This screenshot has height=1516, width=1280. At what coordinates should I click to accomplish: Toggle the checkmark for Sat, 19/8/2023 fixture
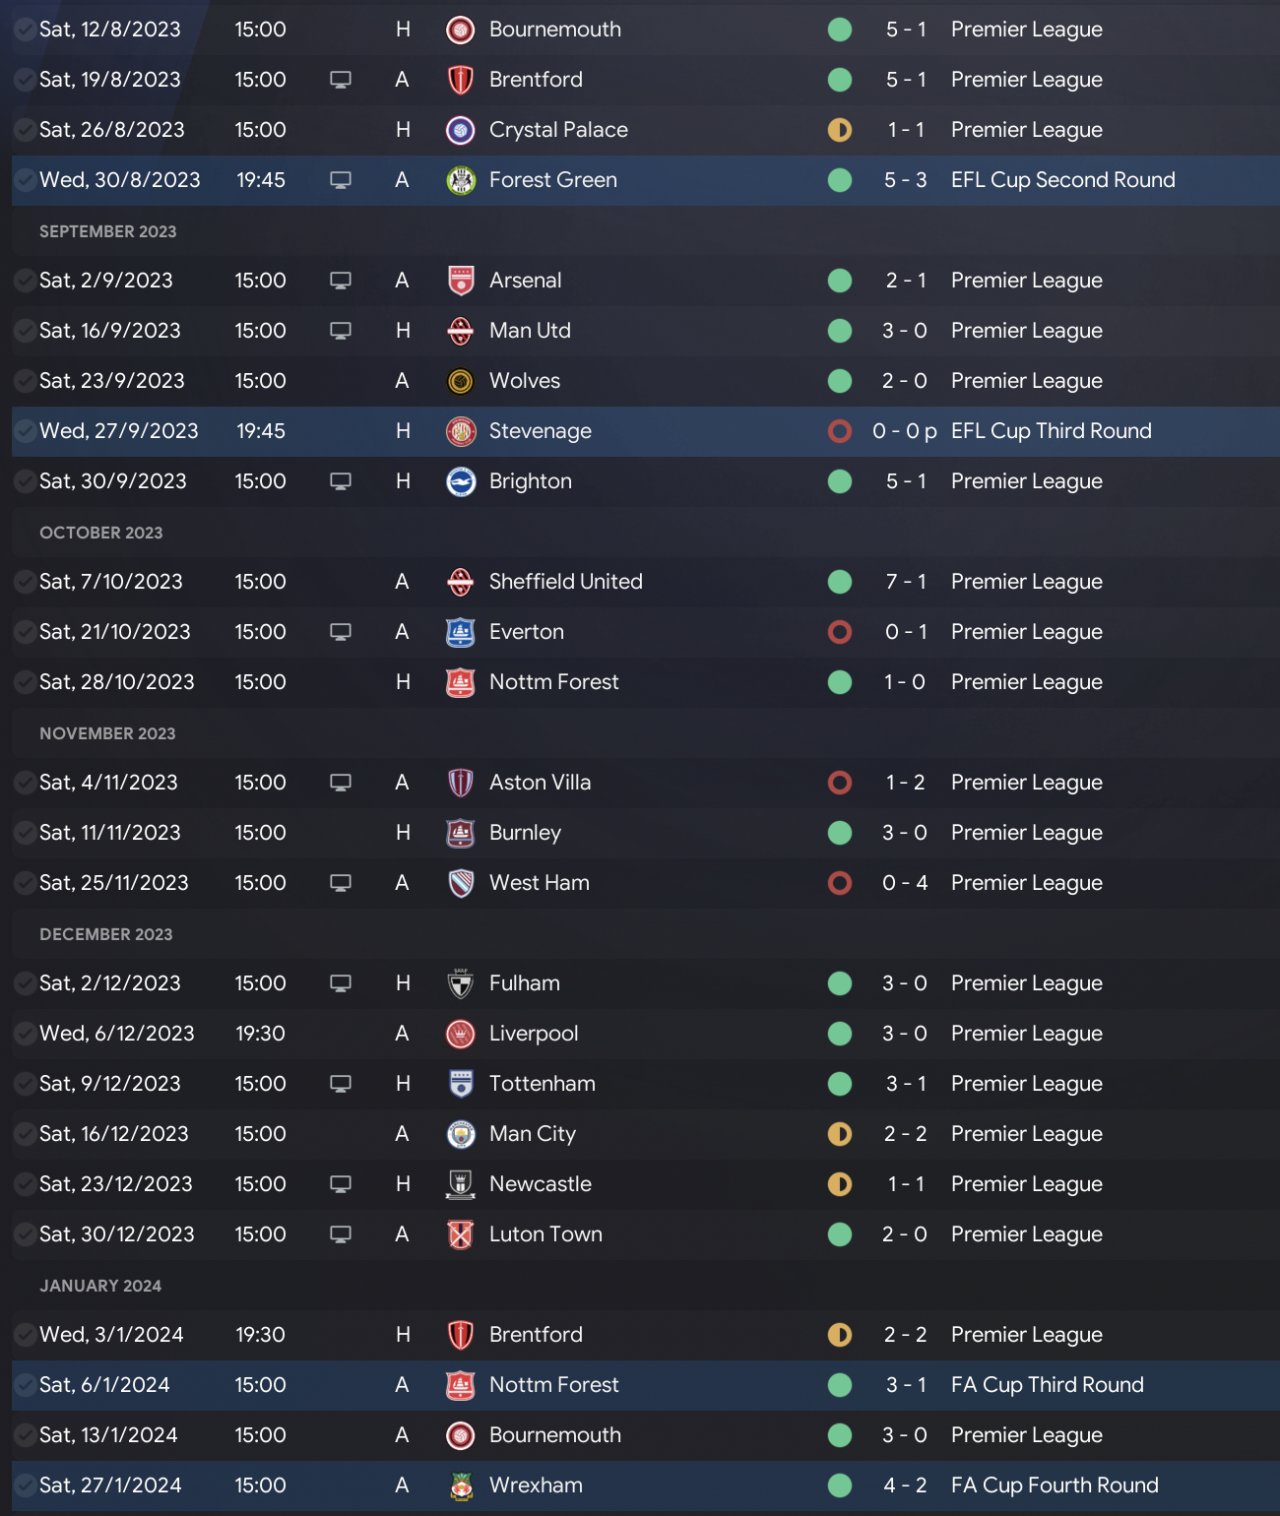point(24,80)
